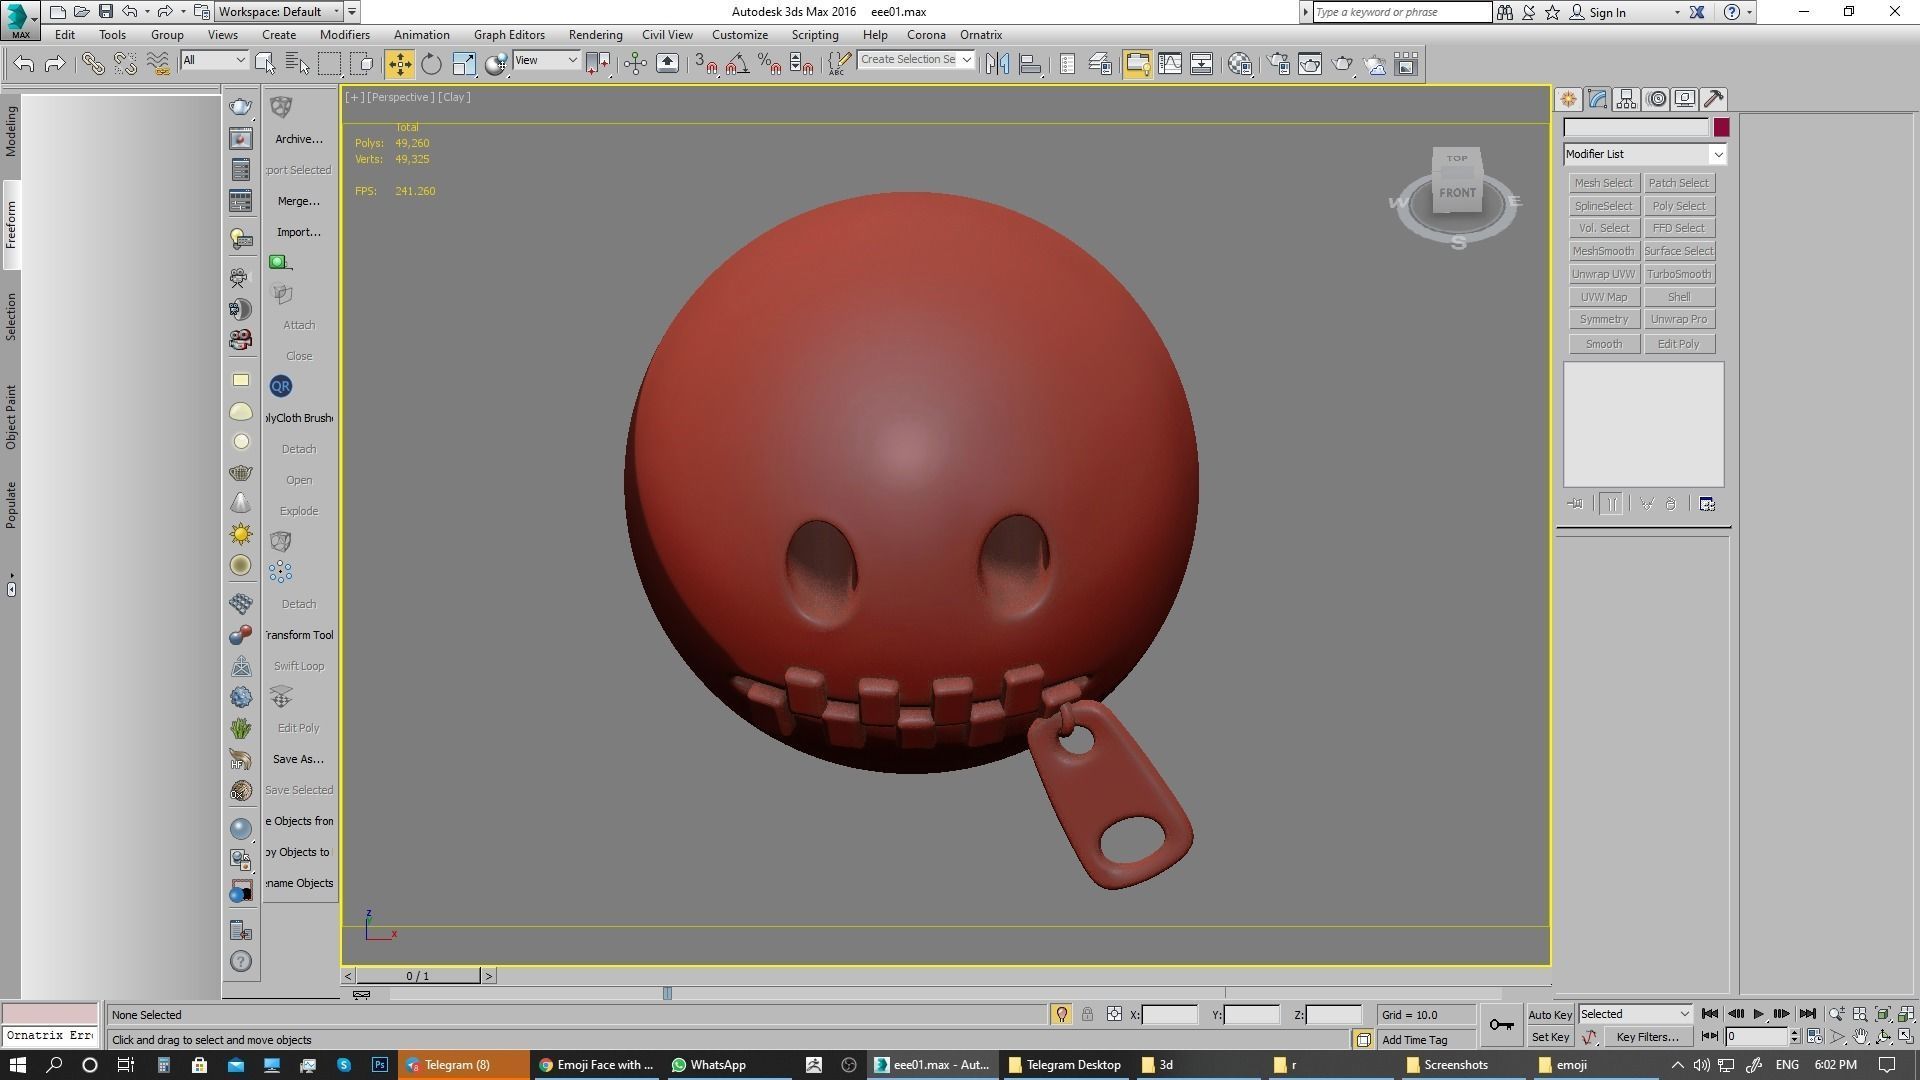This screenshot has width=1920, height=1080.
Task: Open the Modifiers menu
Action: [x=345, y=35]
